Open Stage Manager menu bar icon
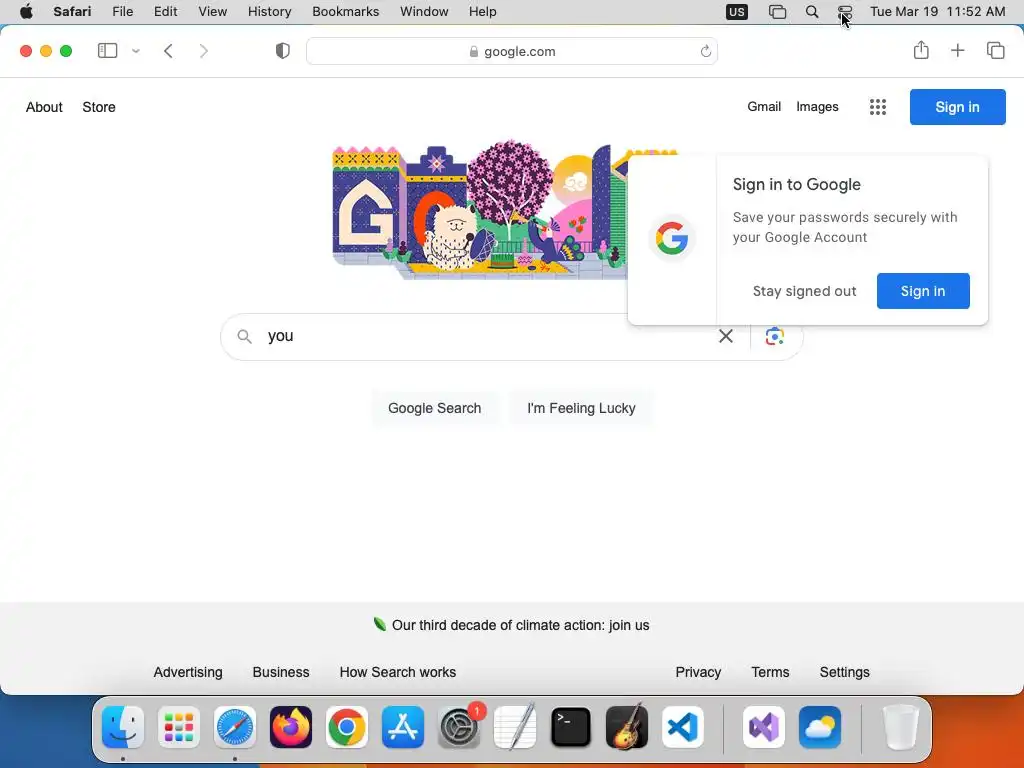This screenshot has width=1024, height=768. [777, 12]
